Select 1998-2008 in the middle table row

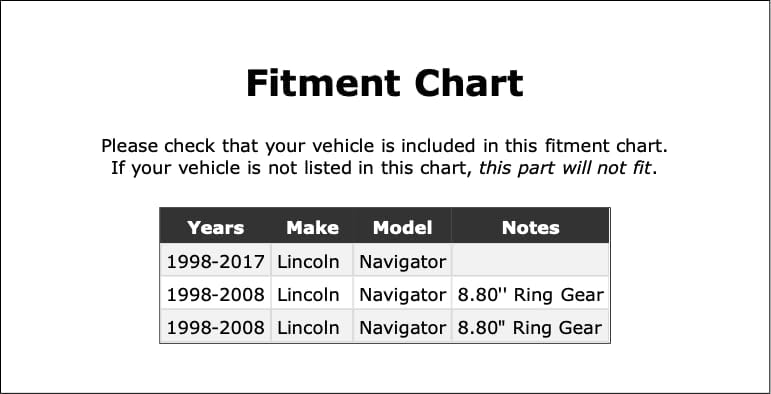click(x=215, y=295)
